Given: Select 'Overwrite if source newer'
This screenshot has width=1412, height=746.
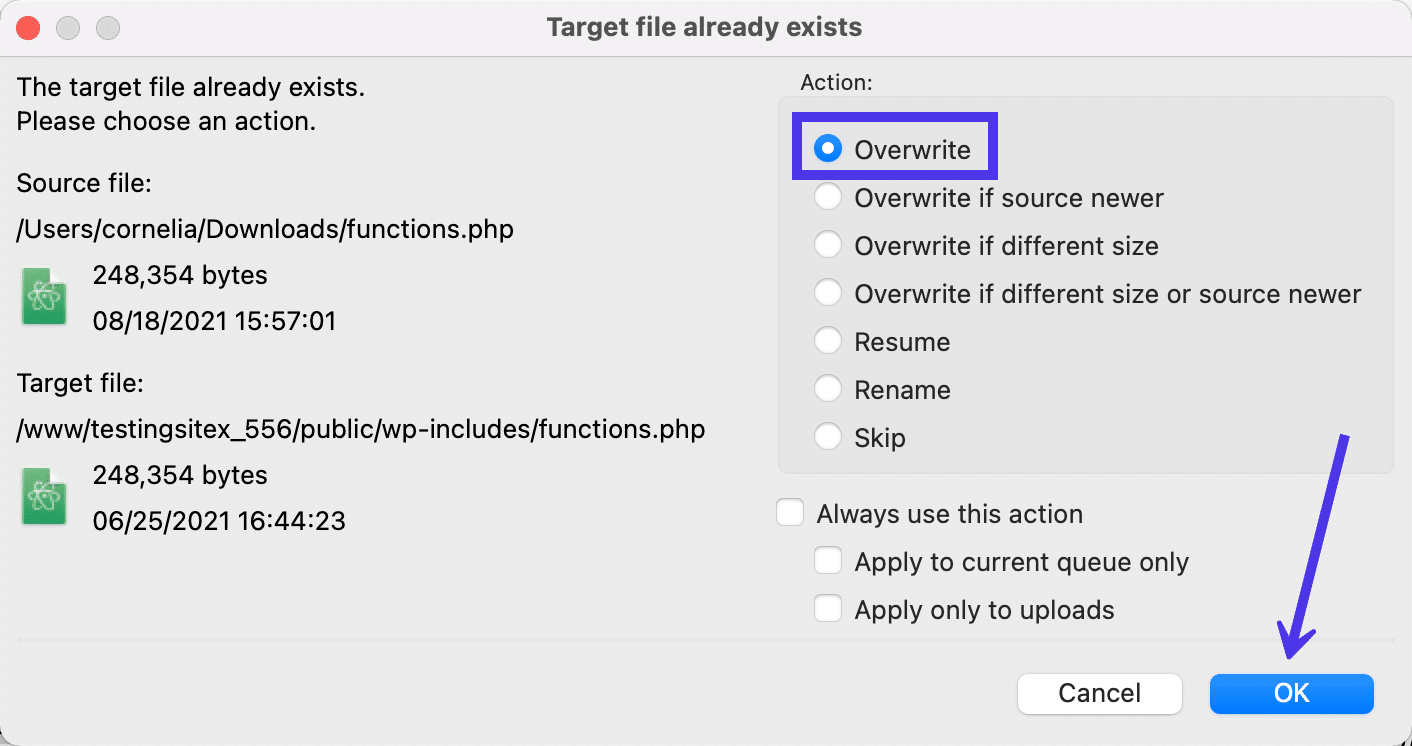Looking at the screenshot, I should pyautogui.click(x=828, y=196).
